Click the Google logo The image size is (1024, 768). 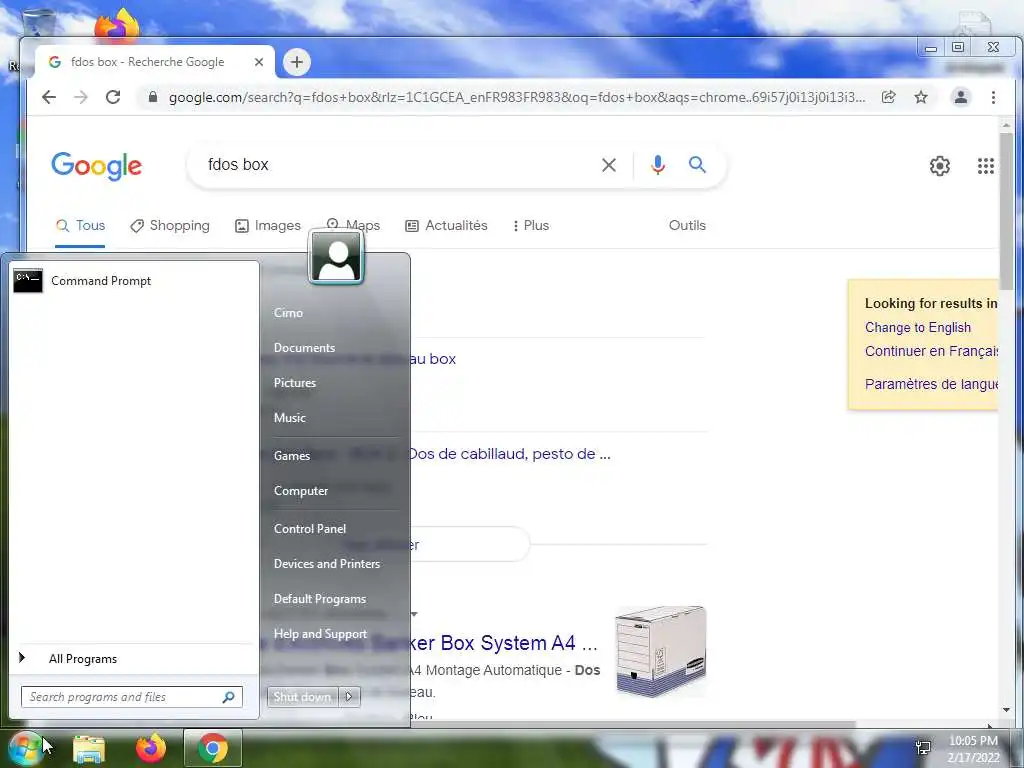coord(97,166)
